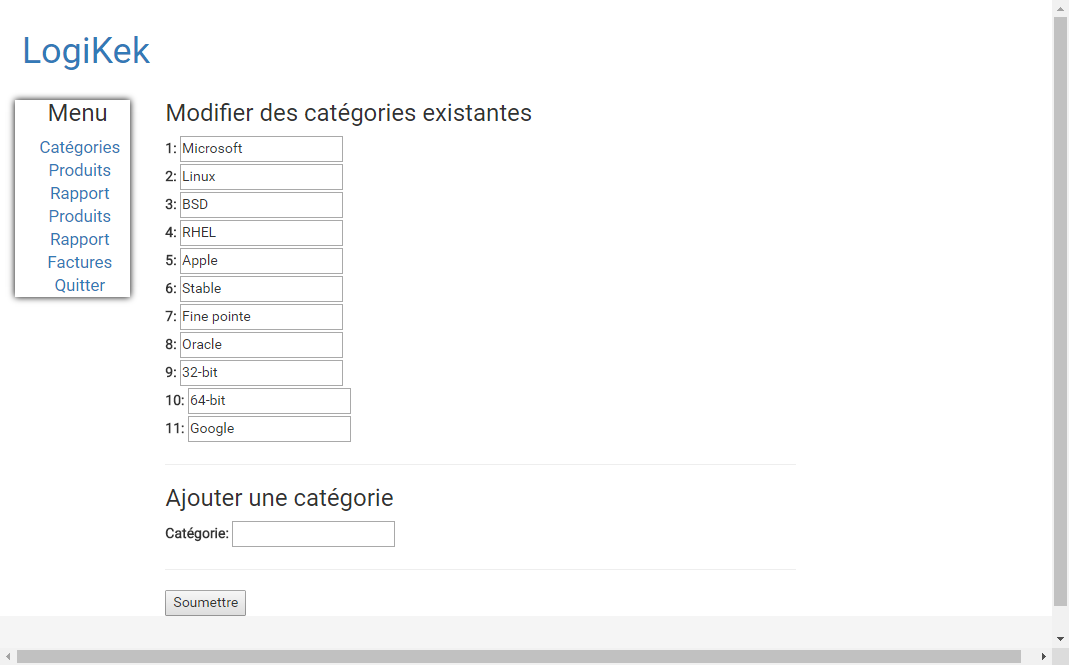Viewport: 1069px width, 665px height.
Task: Click the Modifier des catégories existantes heading
Action: (348, 113)
